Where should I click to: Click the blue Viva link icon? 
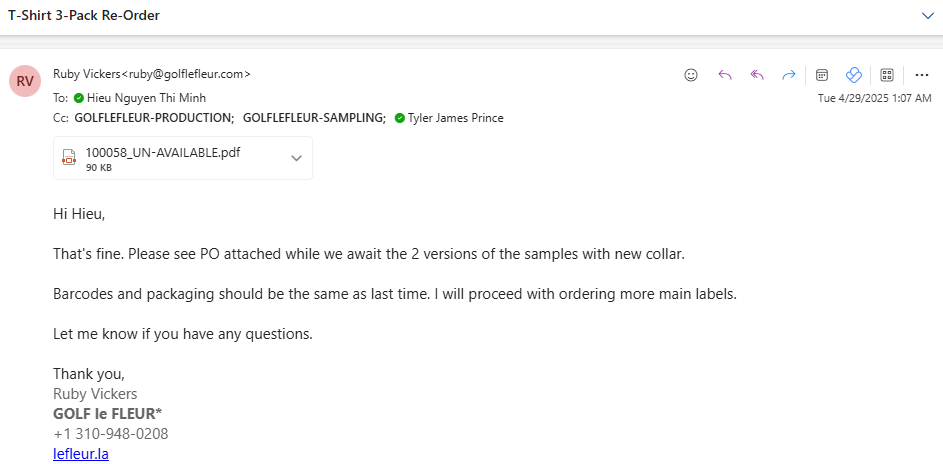point(853,75)
